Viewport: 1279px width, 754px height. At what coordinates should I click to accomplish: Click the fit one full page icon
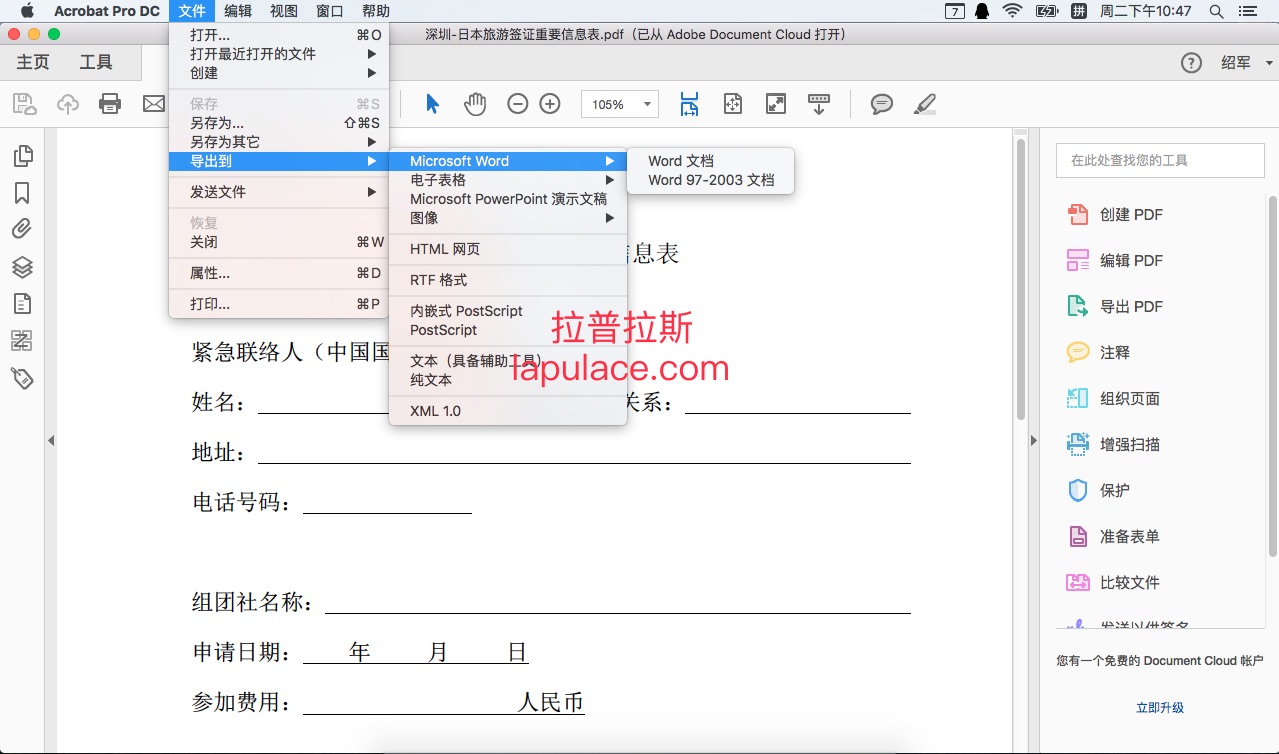(733, 104)
